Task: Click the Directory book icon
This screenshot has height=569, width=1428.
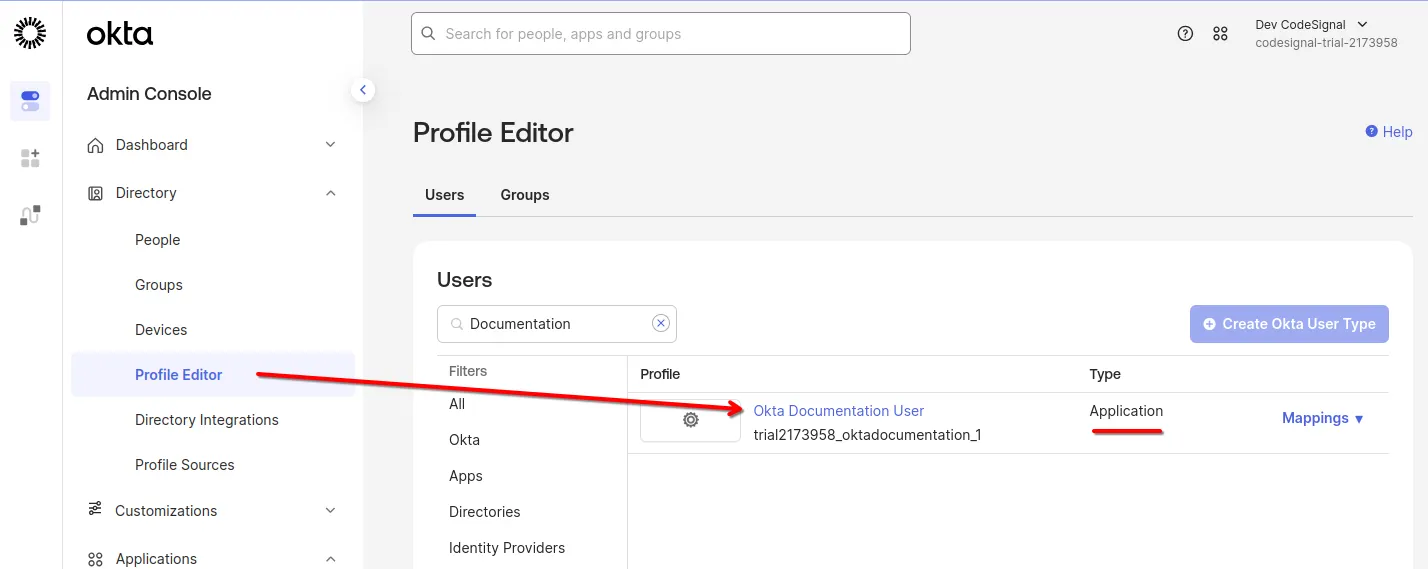Action: coord(95,193)
